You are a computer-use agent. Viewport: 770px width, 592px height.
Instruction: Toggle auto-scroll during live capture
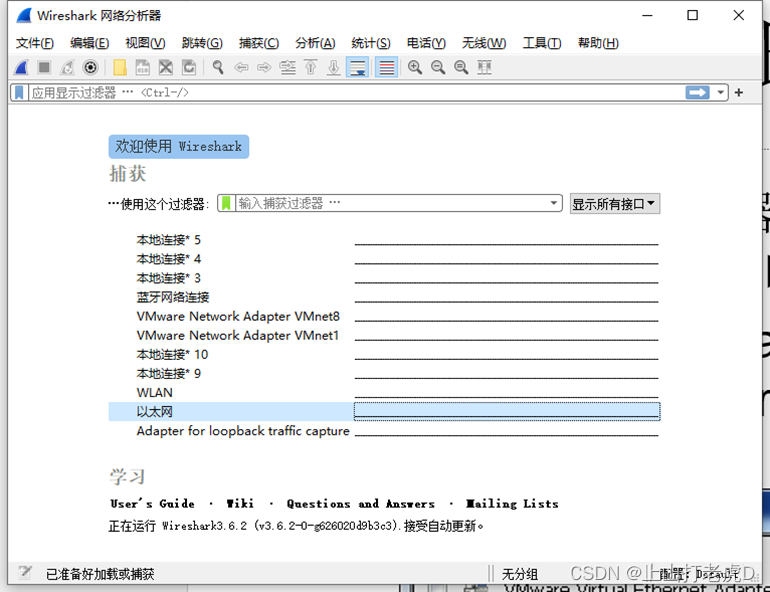[358, 67]
